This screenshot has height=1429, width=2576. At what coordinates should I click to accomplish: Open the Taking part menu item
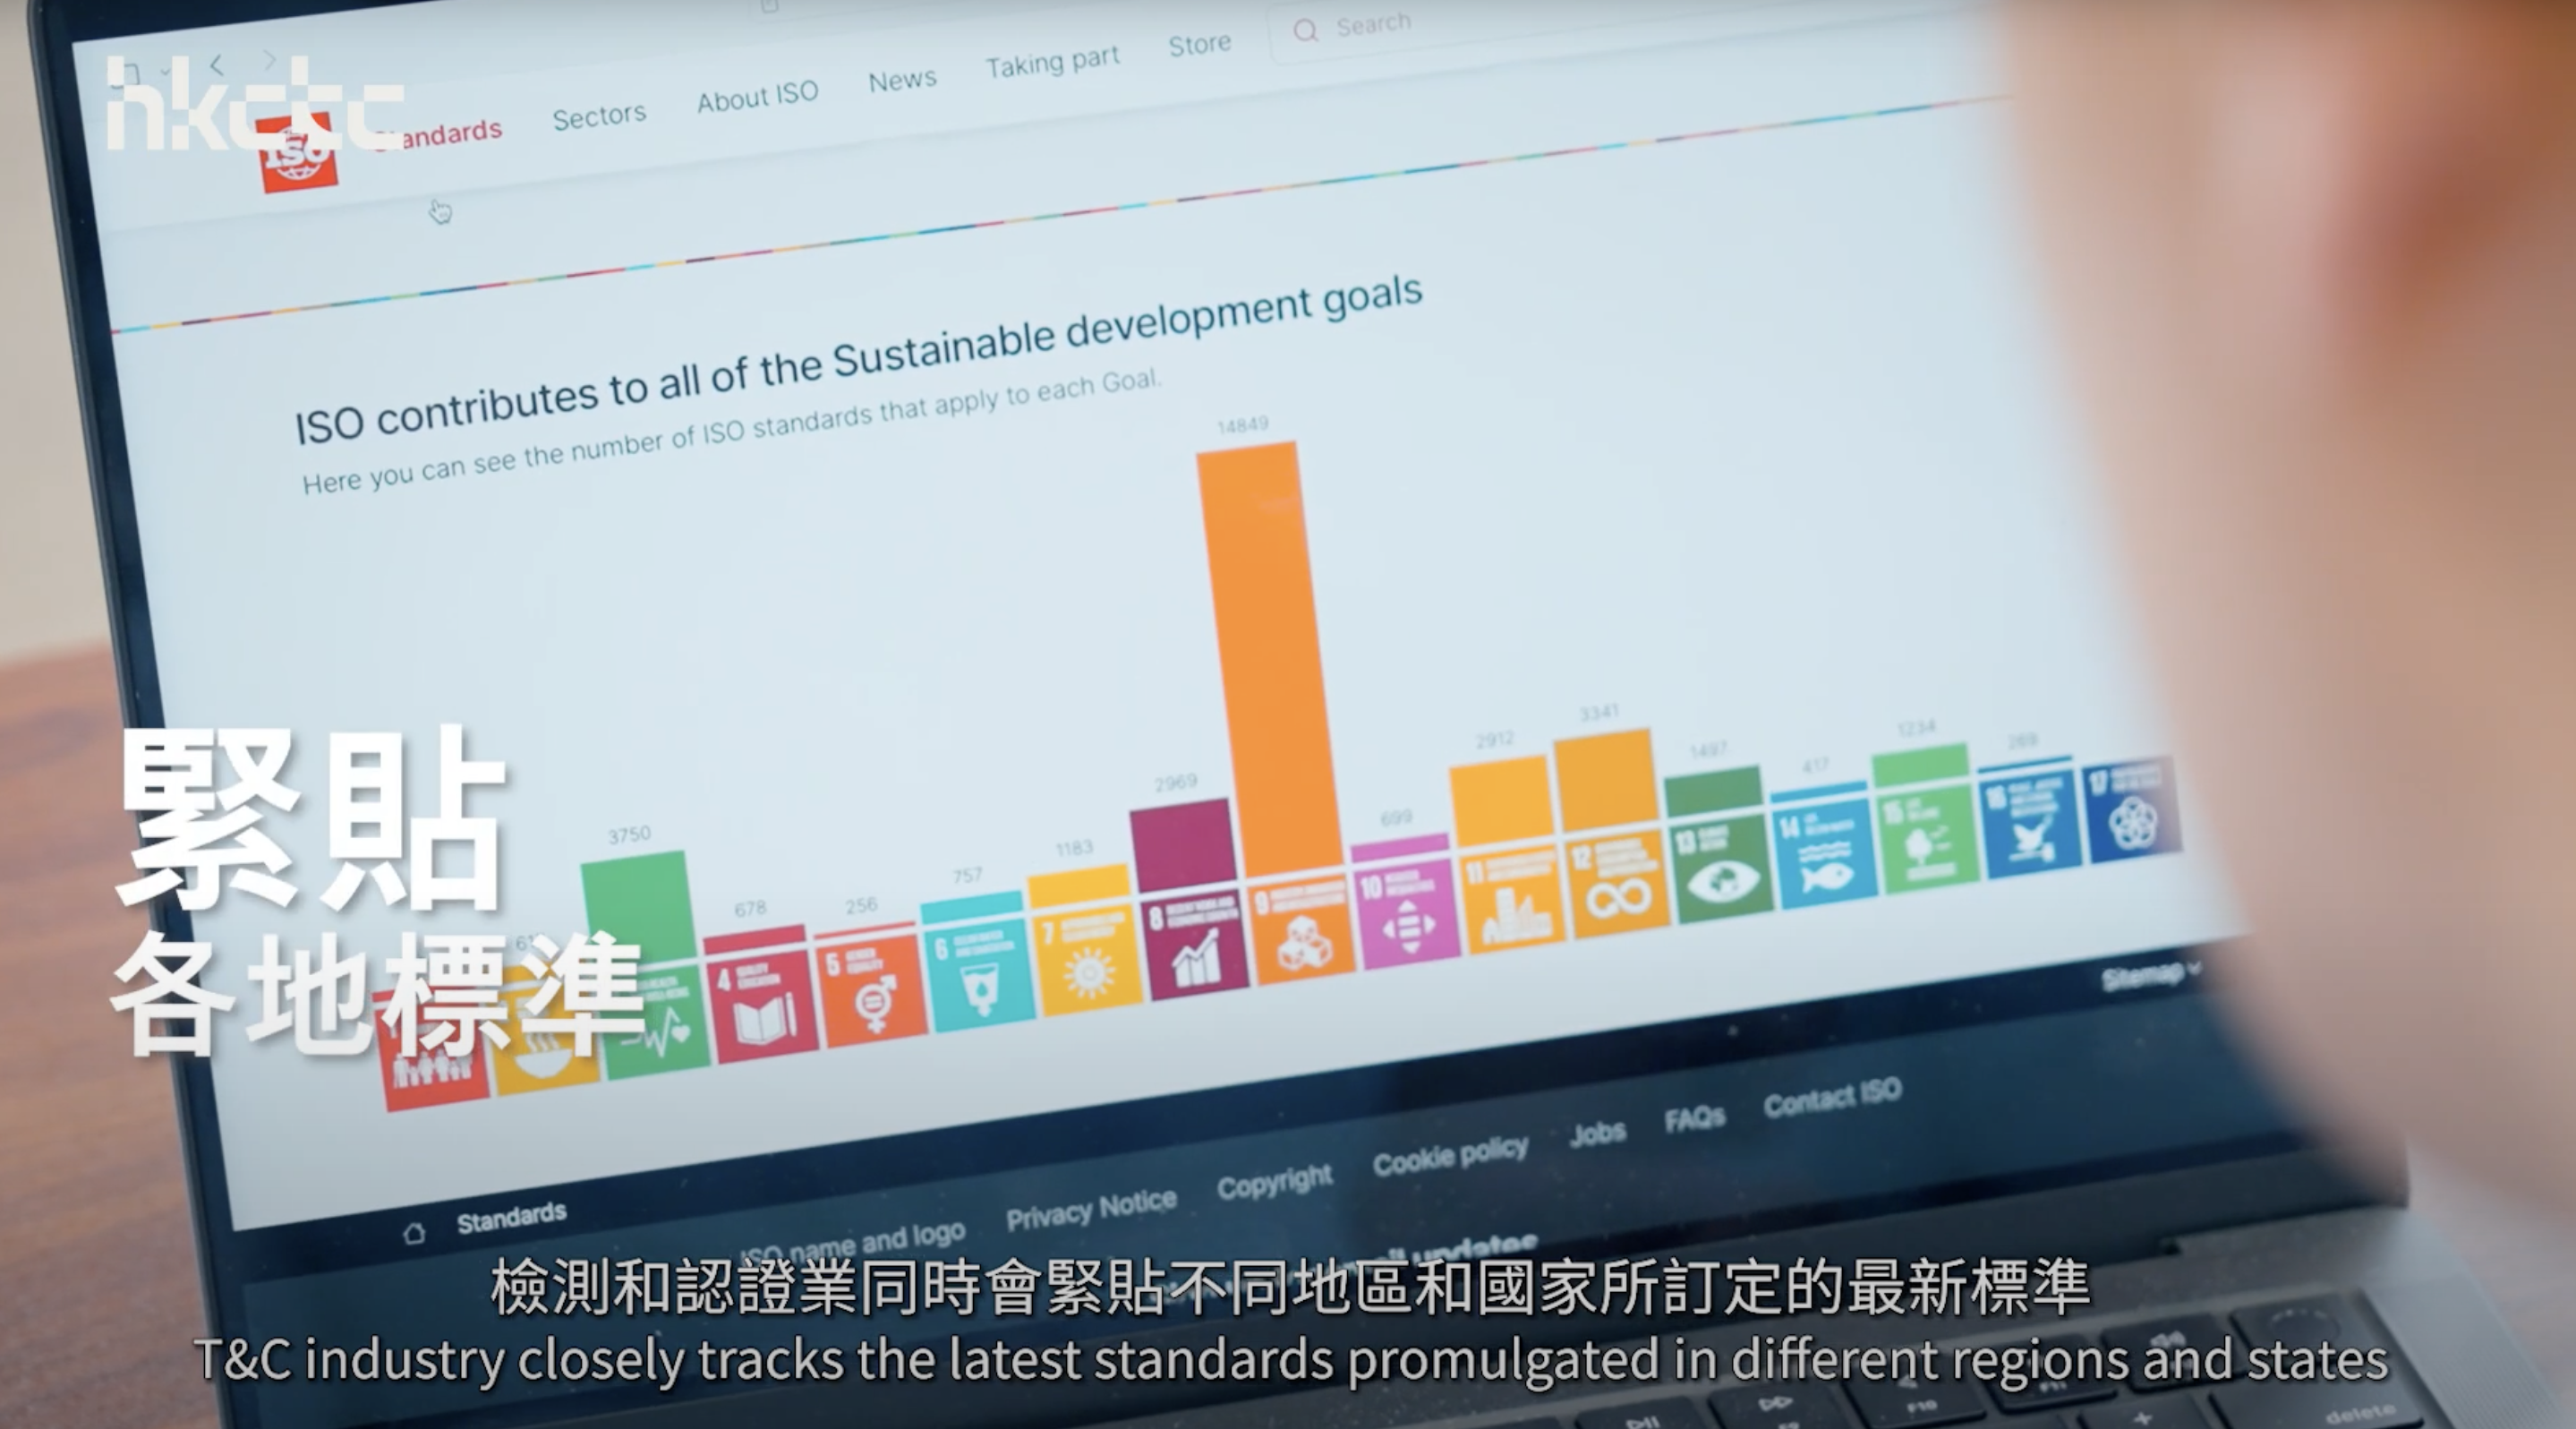click(x=1052, y=62)
